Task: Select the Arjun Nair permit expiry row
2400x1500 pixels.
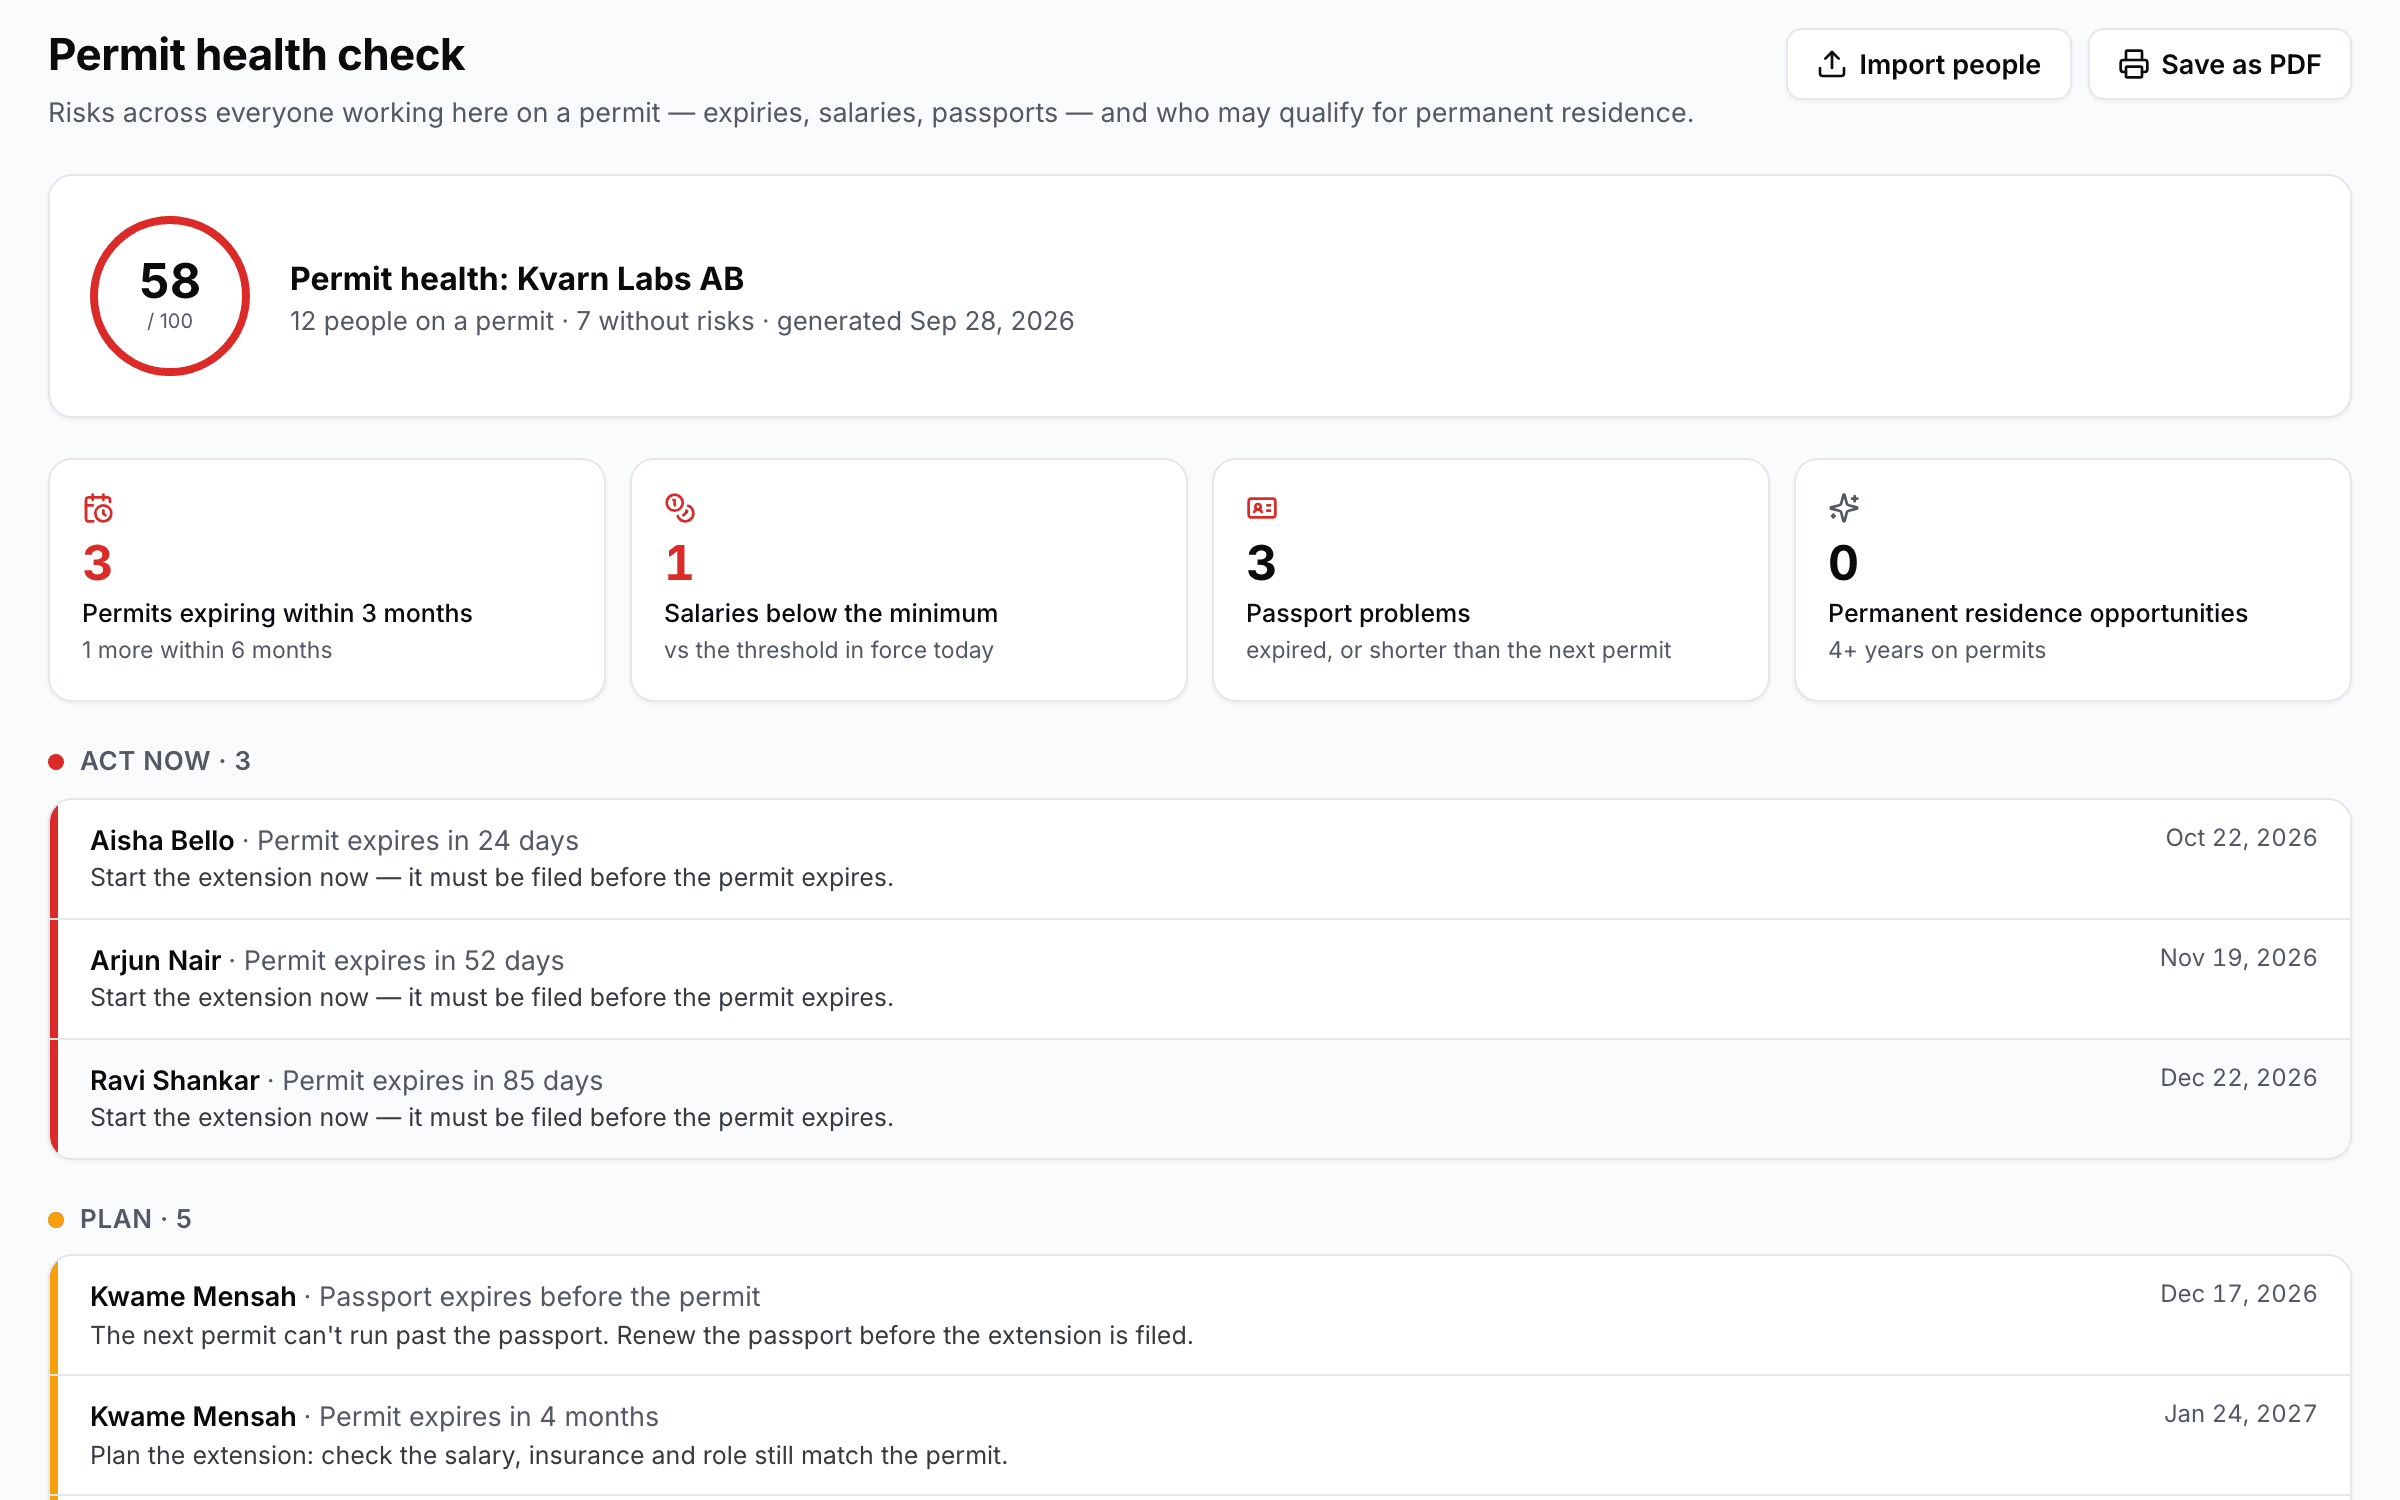Action: click(x=1200, y=979)
